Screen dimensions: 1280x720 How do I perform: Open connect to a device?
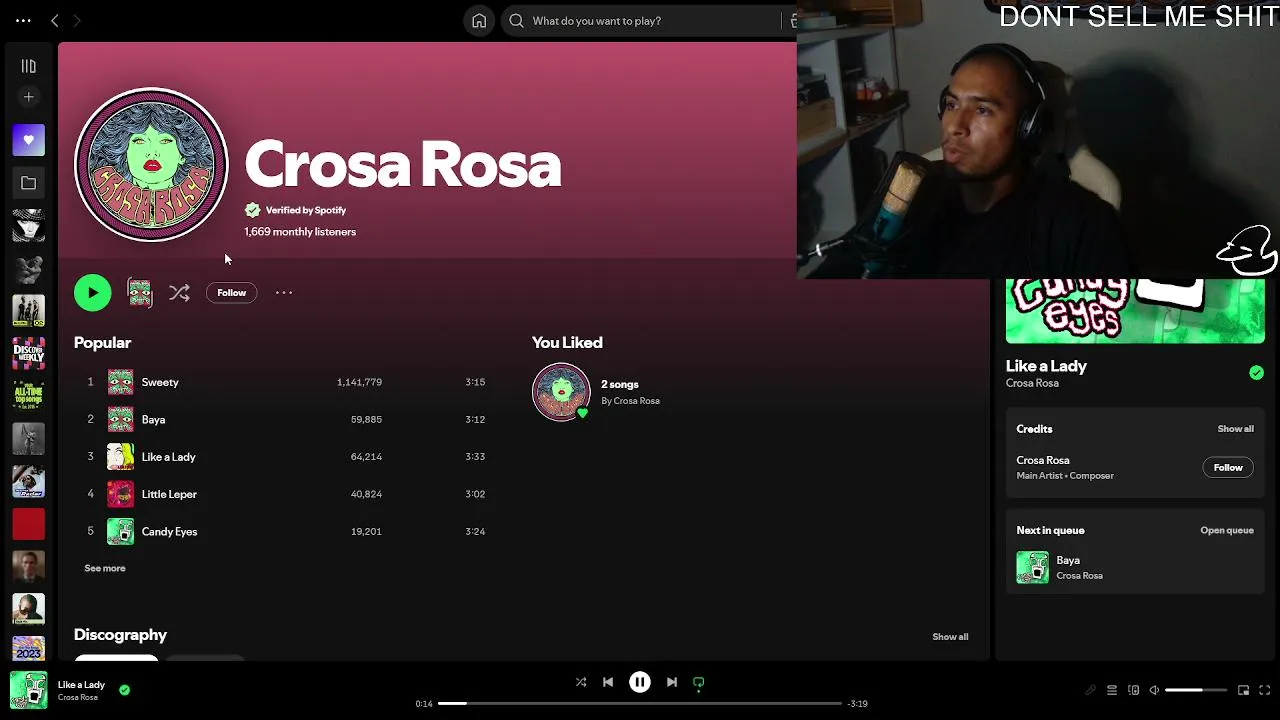tap(1133, 690)
